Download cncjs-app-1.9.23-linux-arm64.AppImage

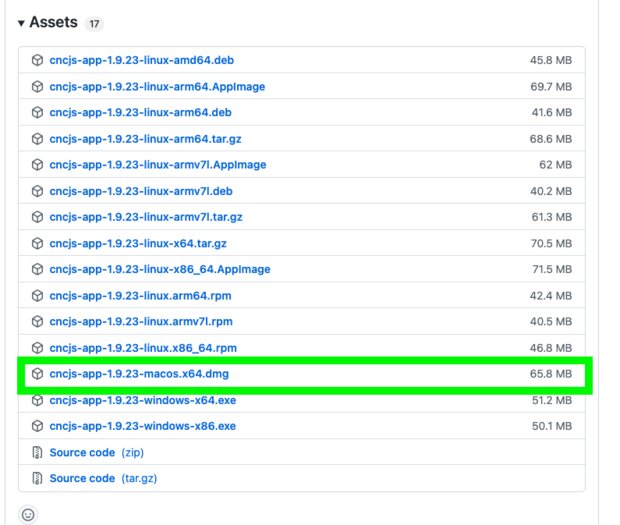[x=157, y=87]
